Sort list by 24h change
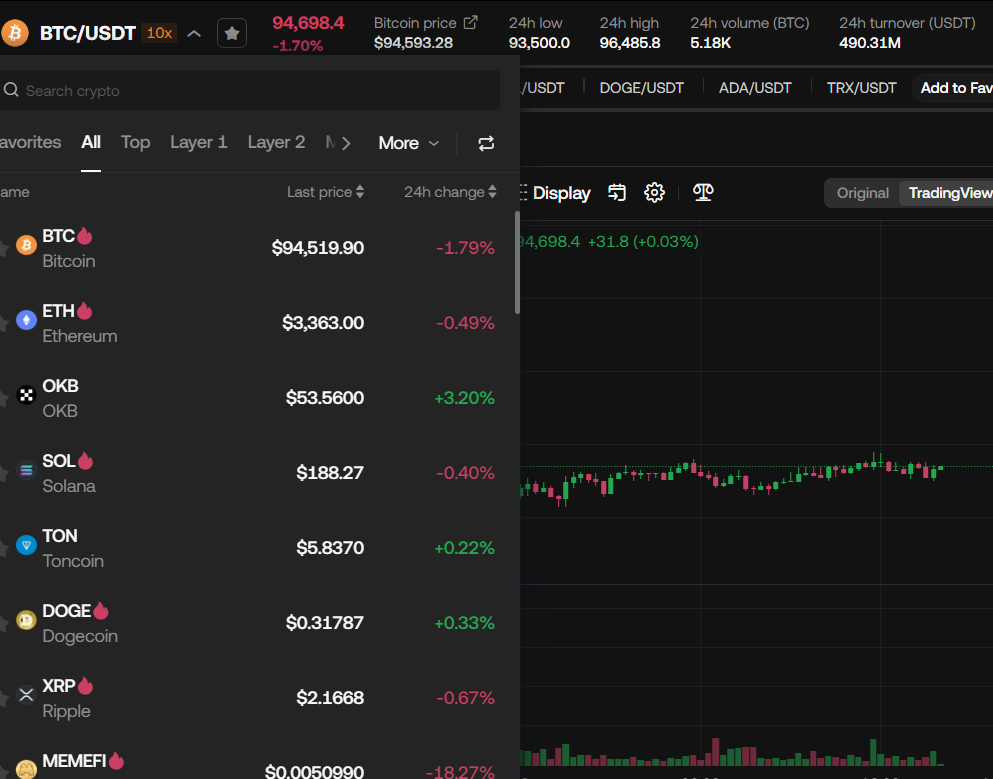Image resolution: width=993 pixels, height=779 pixels. pyautogui.click(x=450, y=192)
